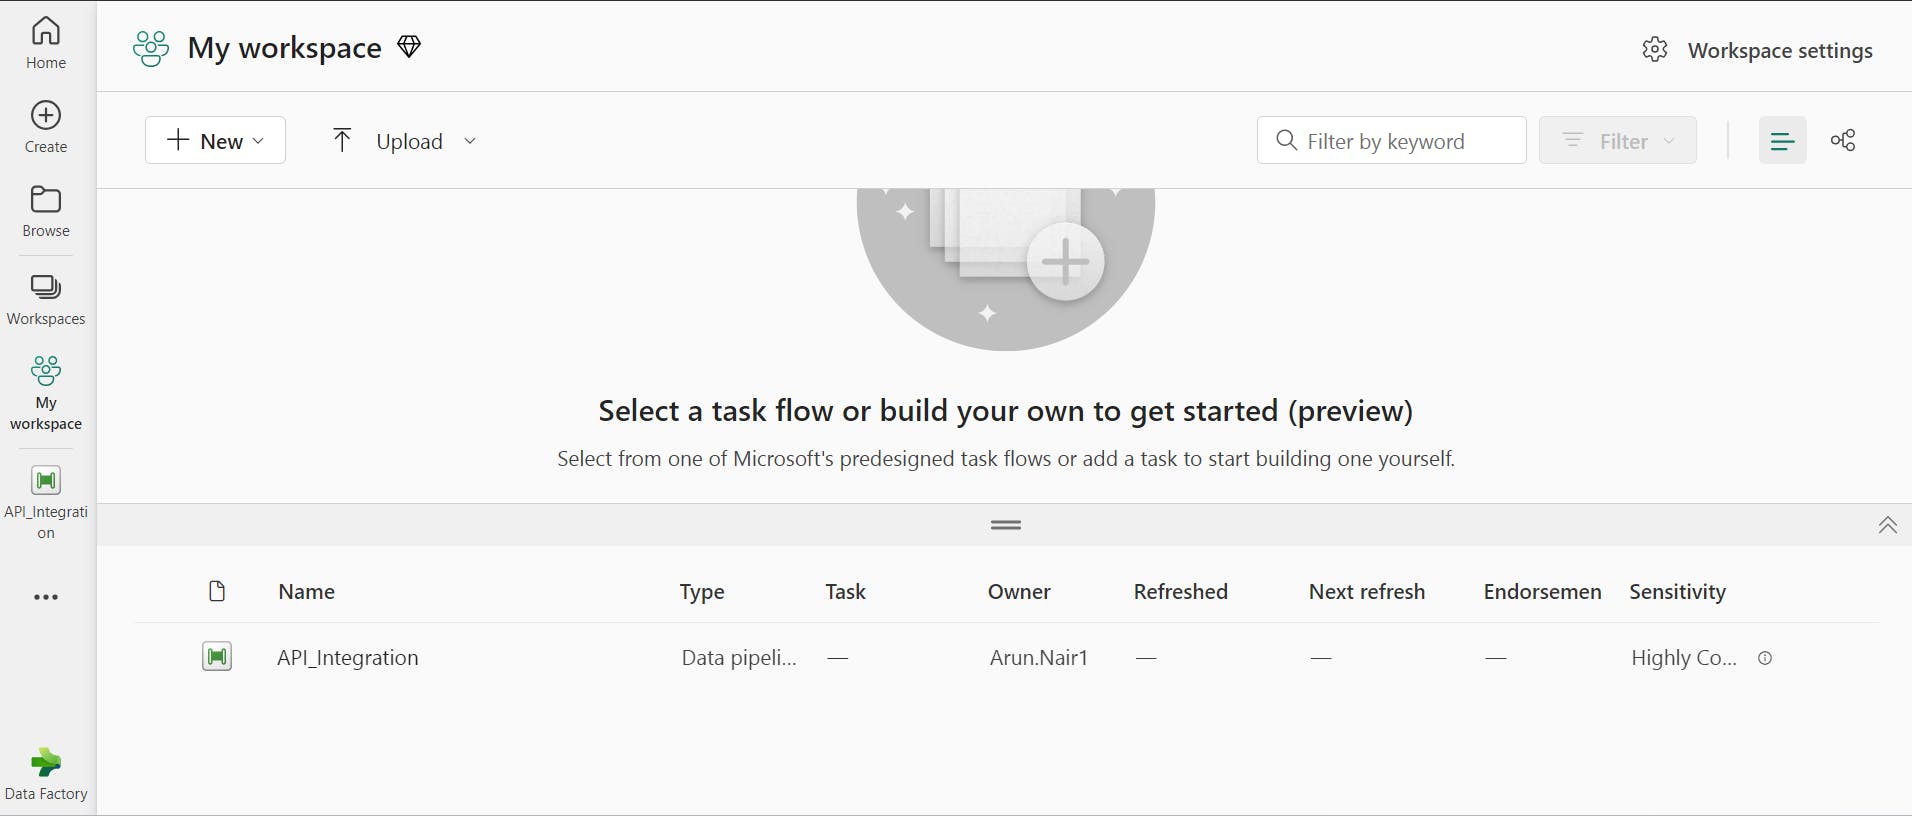Image resolution: width=1912 pixels, height=816 pixels.
Task: Open the Filter dropdown
Action: pyautogui.click(x=1617, y=140)
